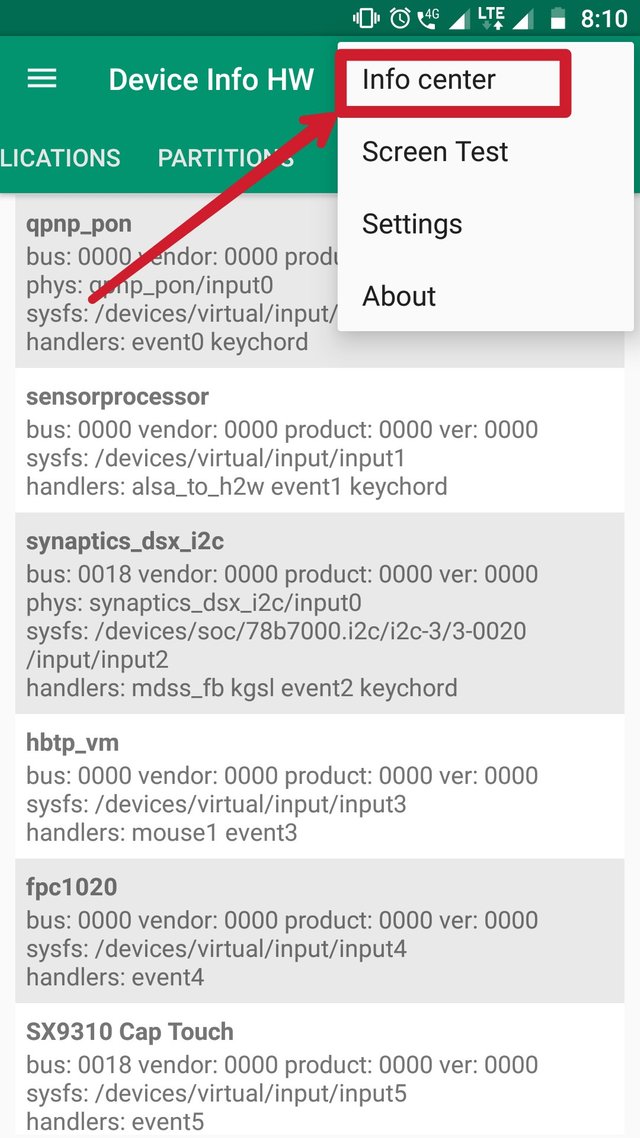Select the sensorprocessor device entry

319,441
